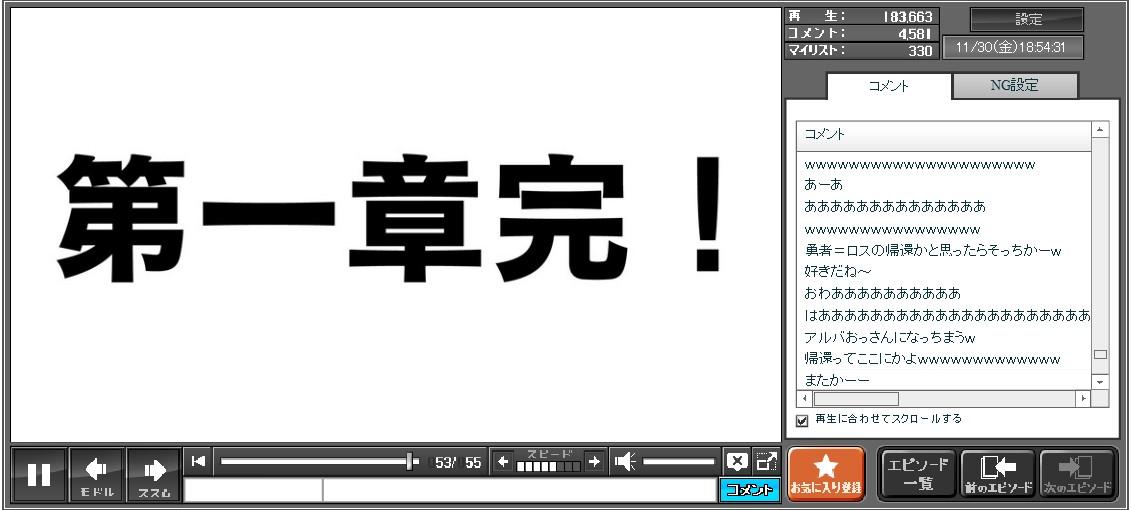Increase playback speed with right arrow
The height and width of the screenshot is (510, 1131).
(594, 462)
